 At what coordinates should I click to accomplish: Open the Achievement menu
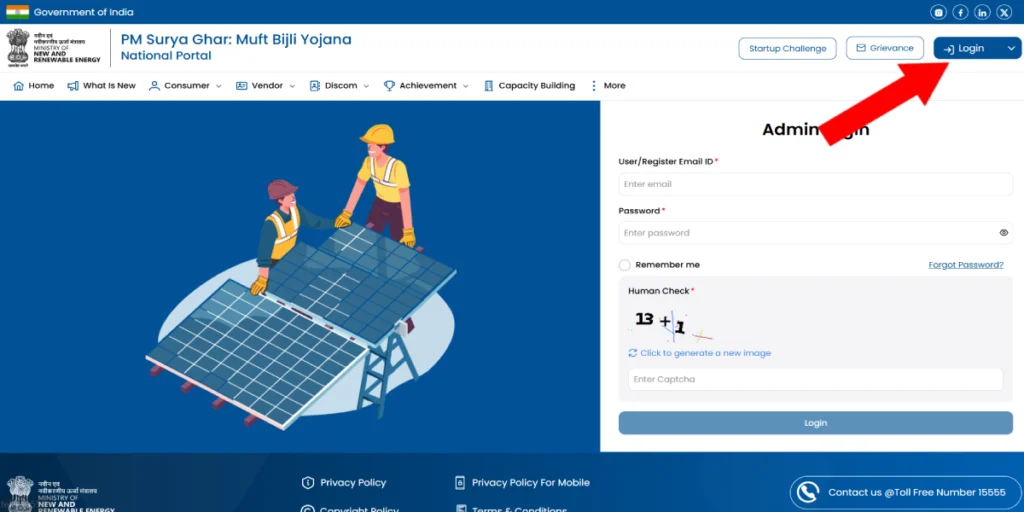click(426, 86)
